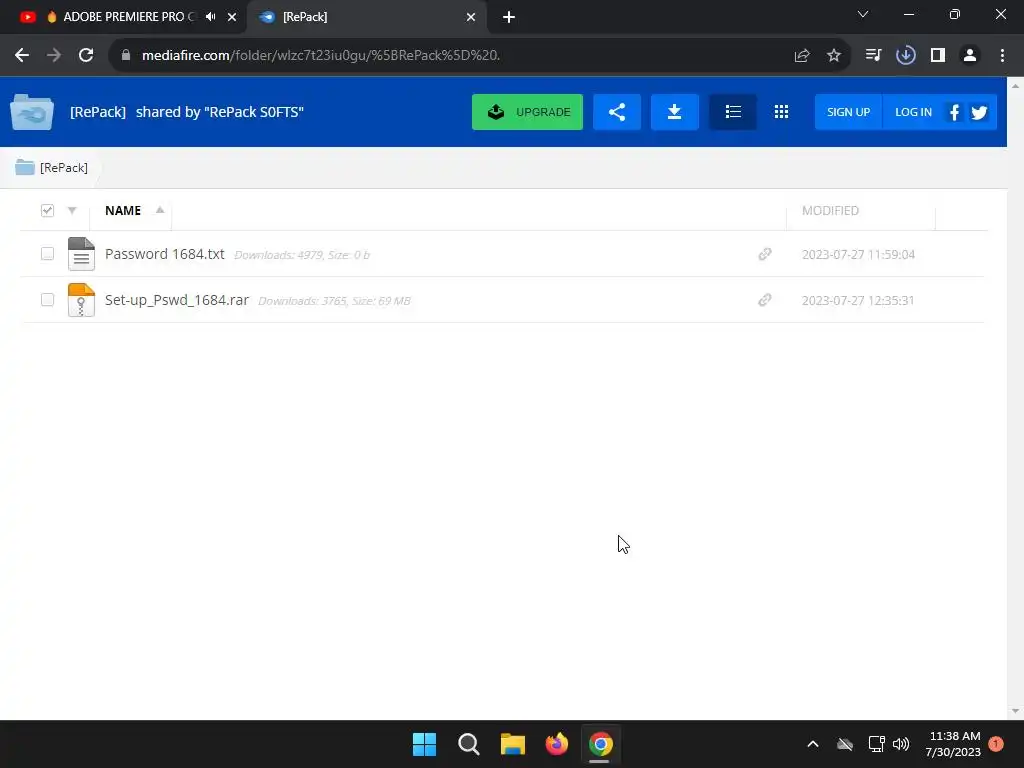
Task: Click the MediaFire share button
Action: click(x=616, y=112)
